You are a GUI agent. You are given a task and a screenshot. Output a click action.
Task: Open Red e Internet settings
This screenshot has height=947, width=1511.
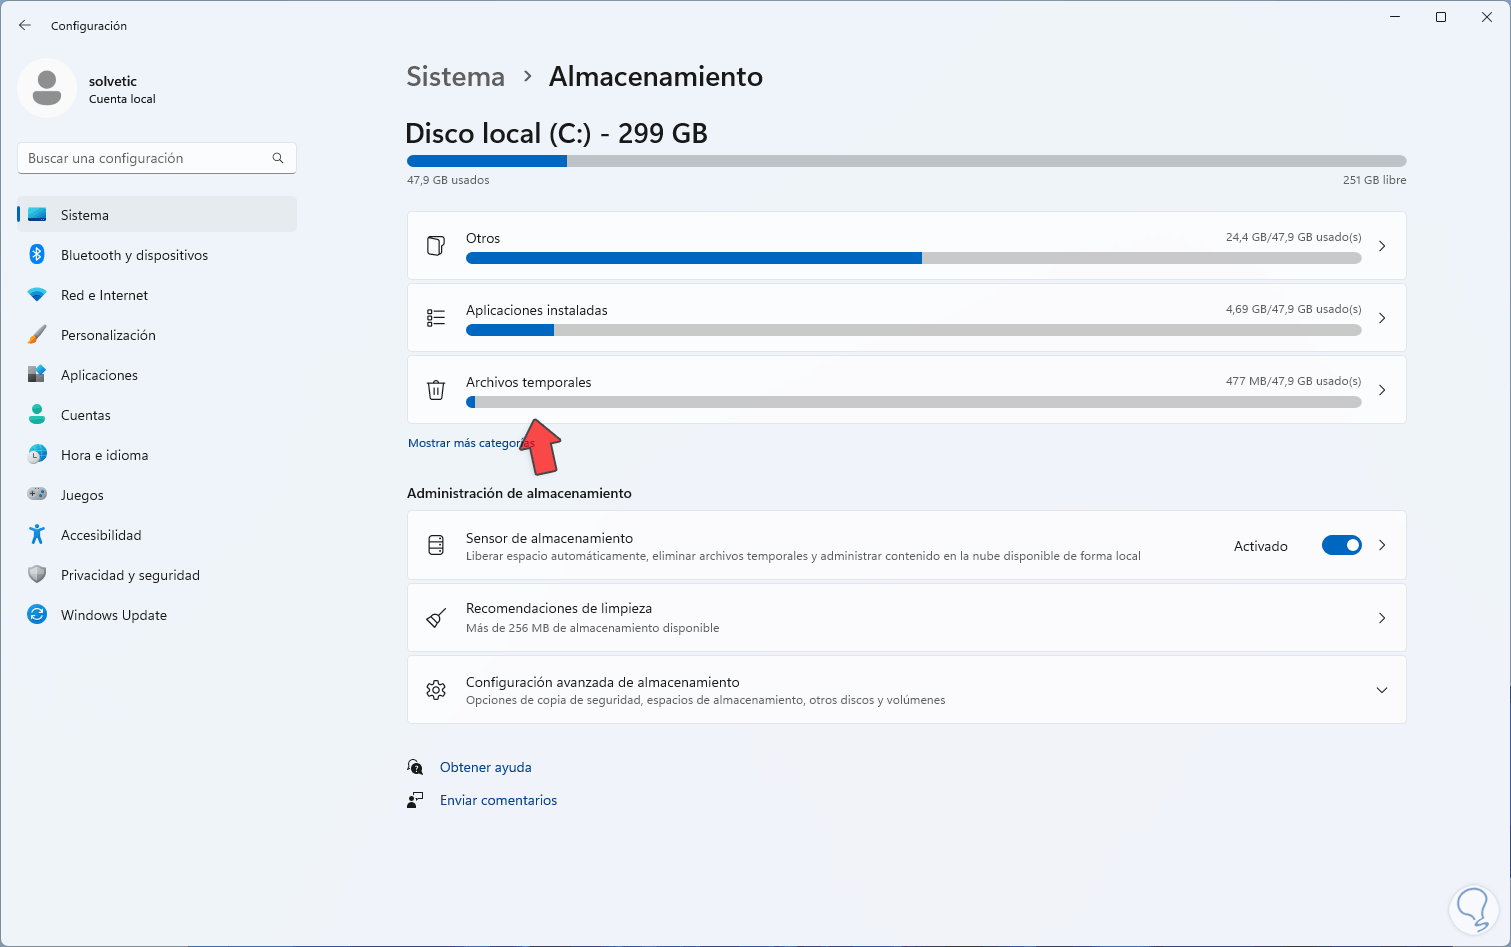tap(157, 295)
